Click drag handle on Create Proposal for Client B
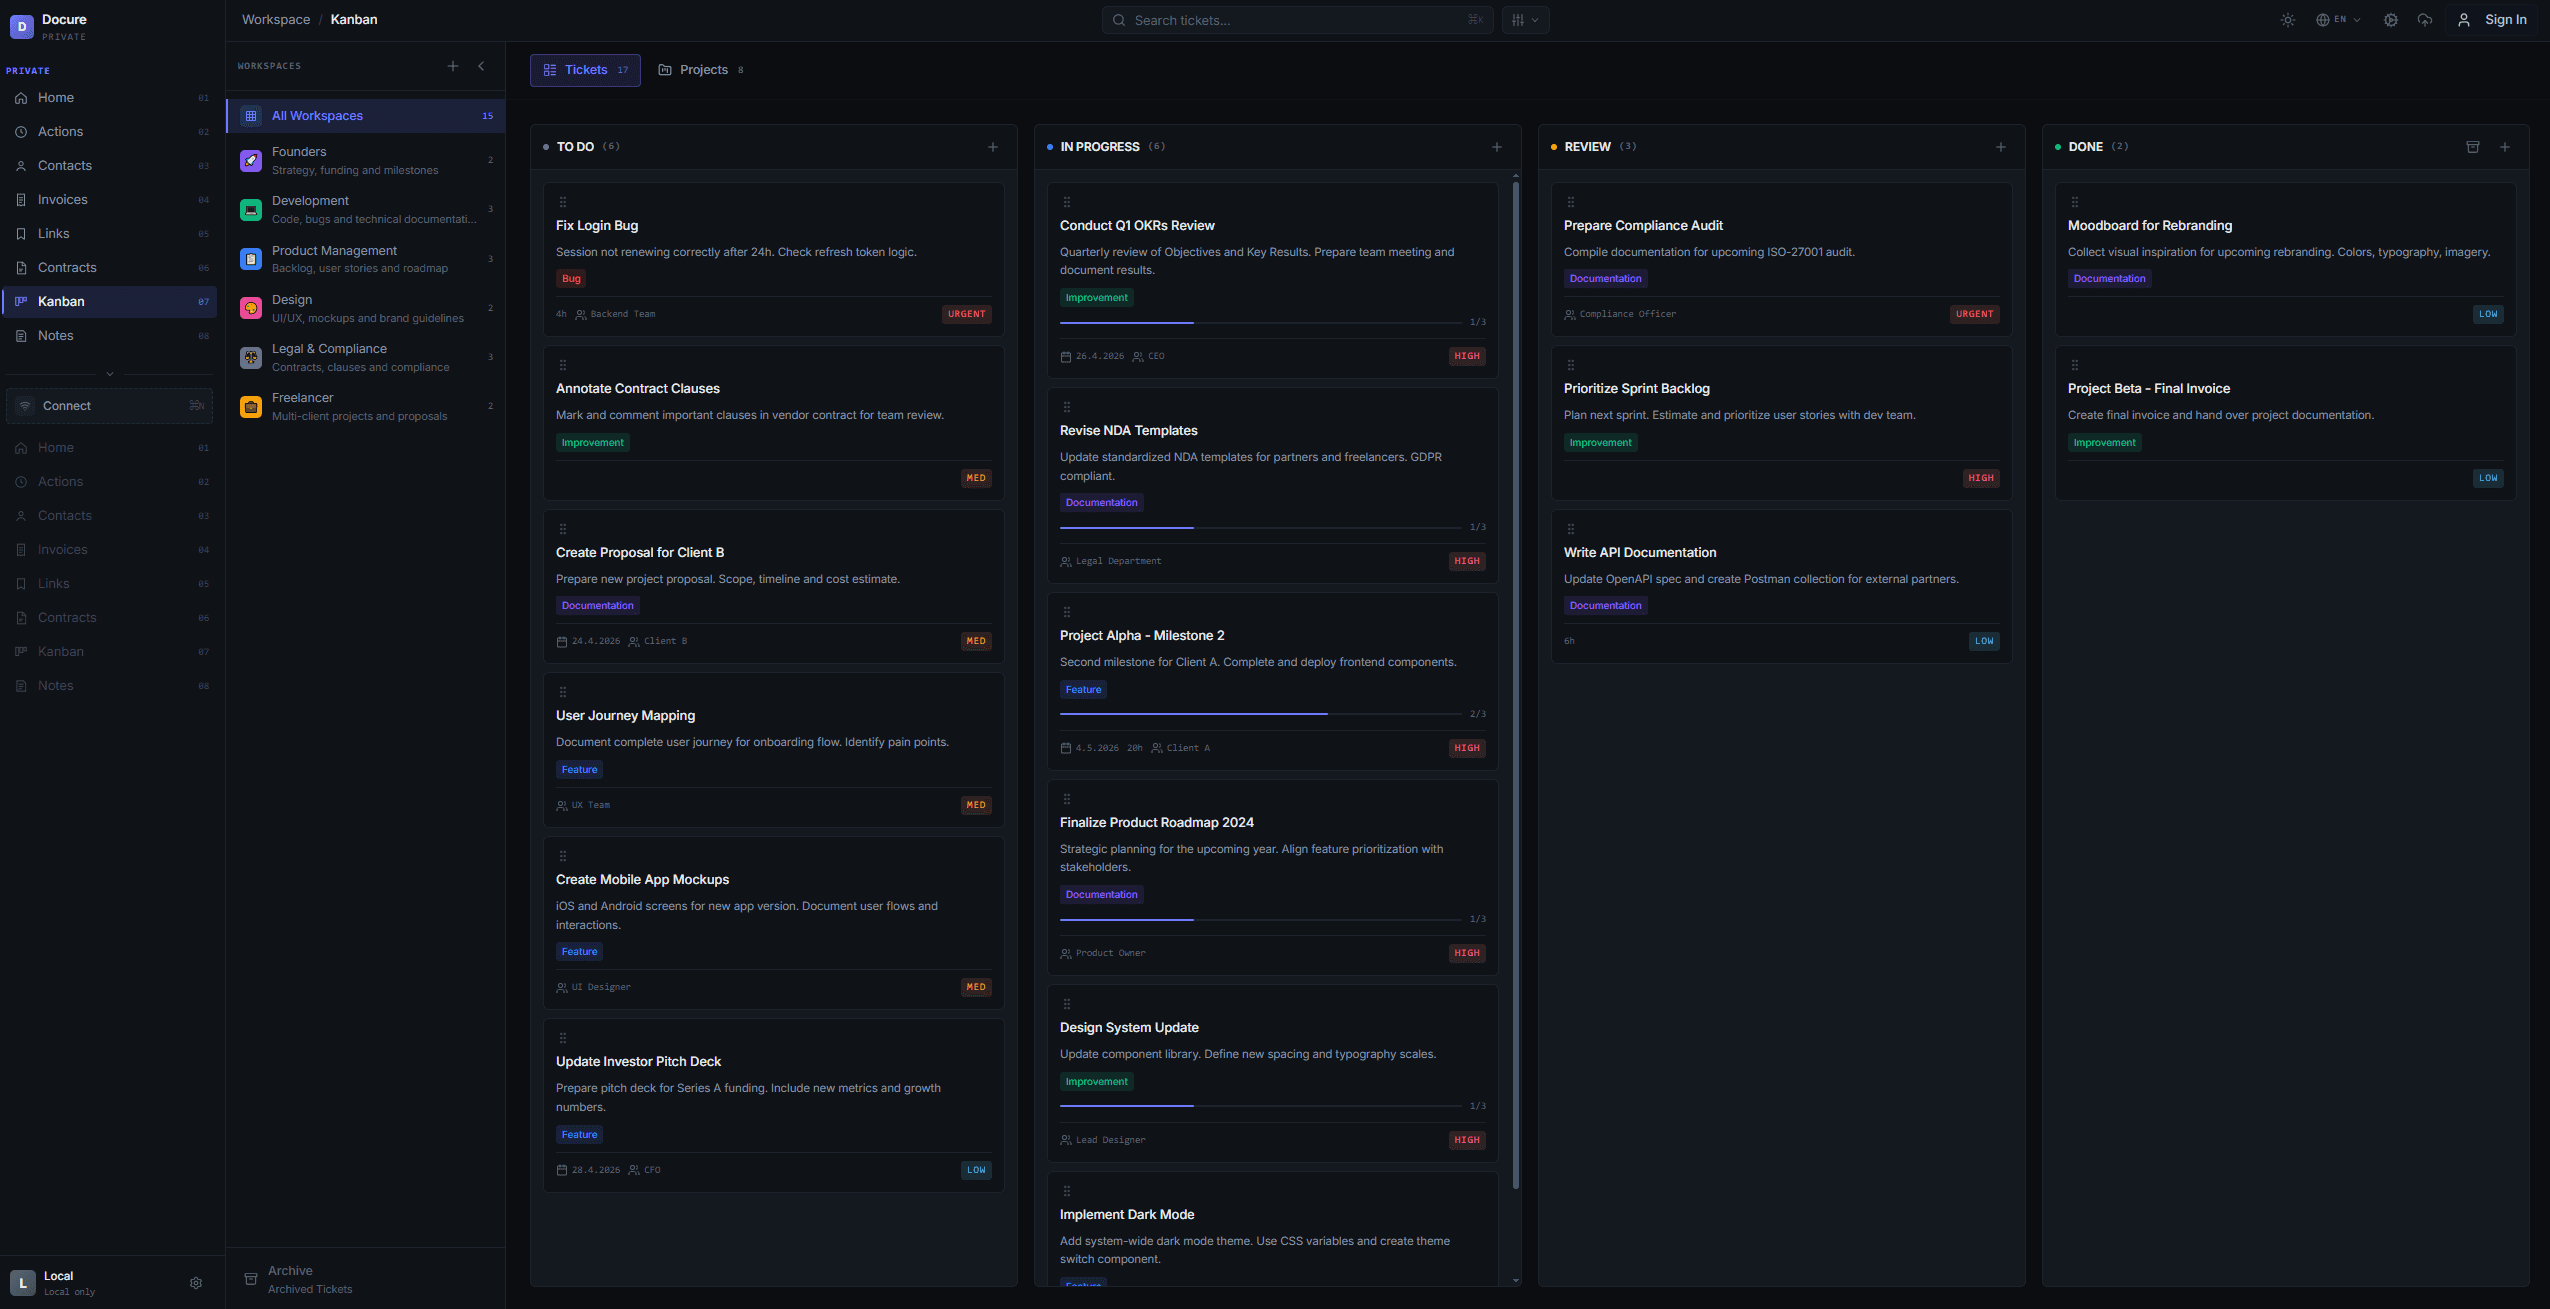2550x1309 pixels. [563, 529]
